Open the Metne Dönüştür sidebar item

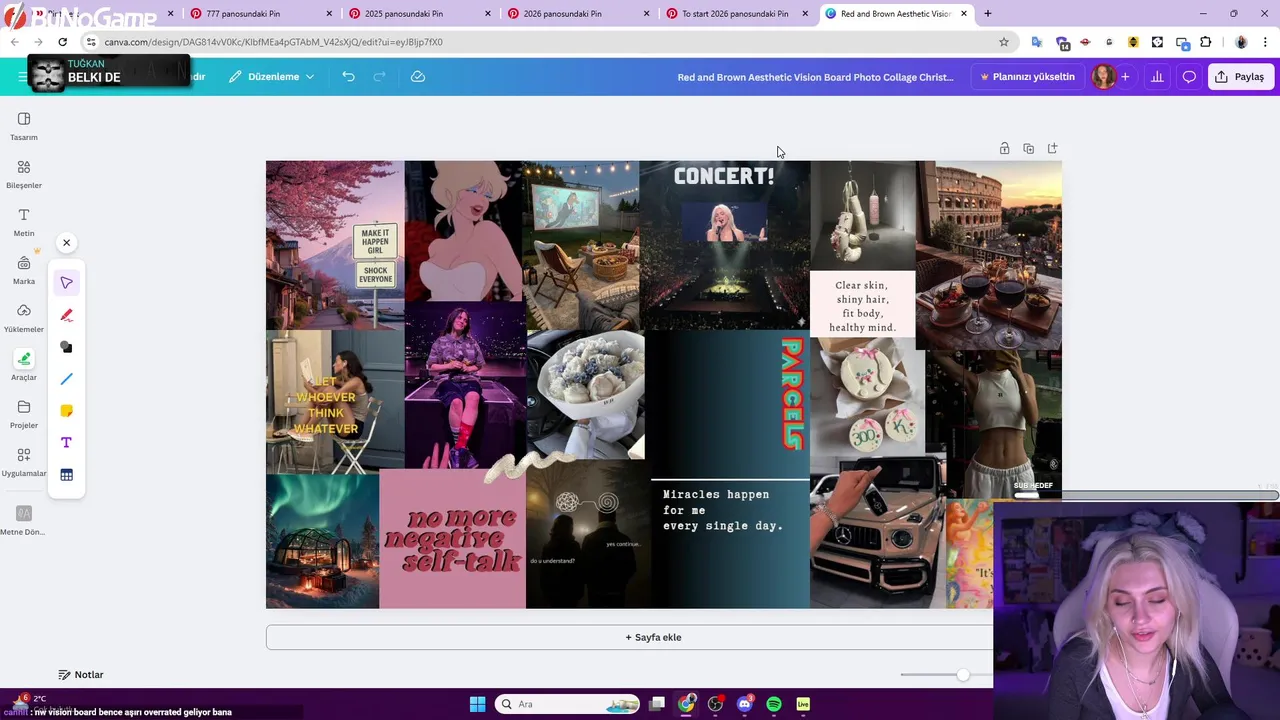point(24,520)
